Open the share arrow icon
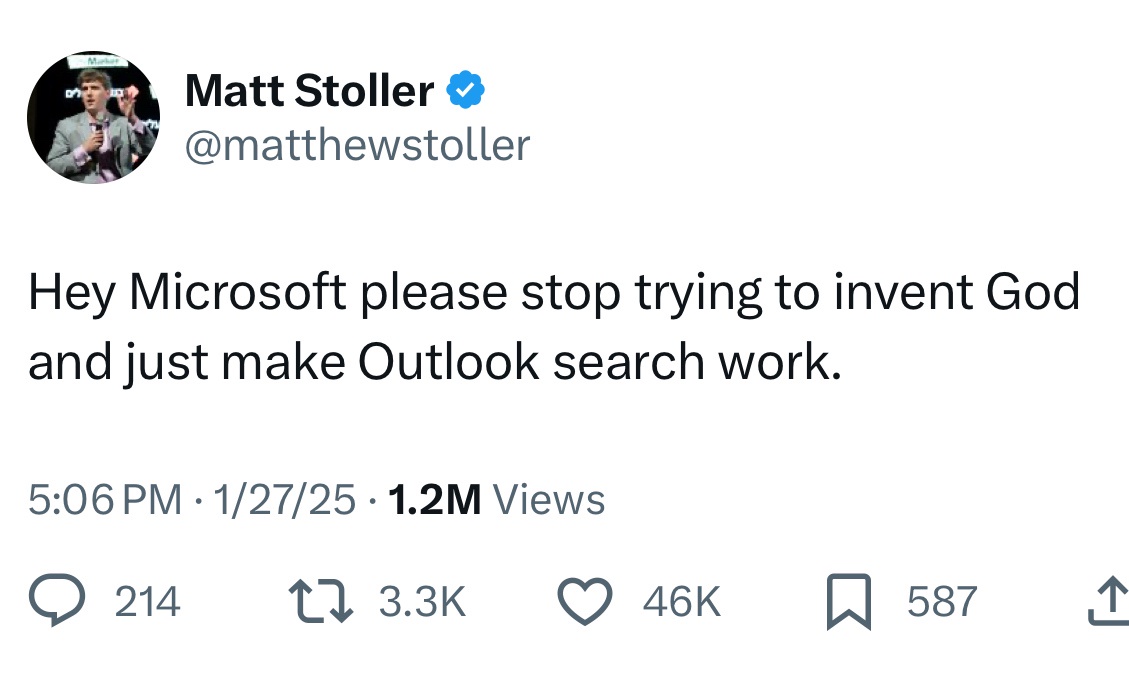The width and height of the screenshot is (1129, 693). pyautogui.click(x=1110, y=601)
